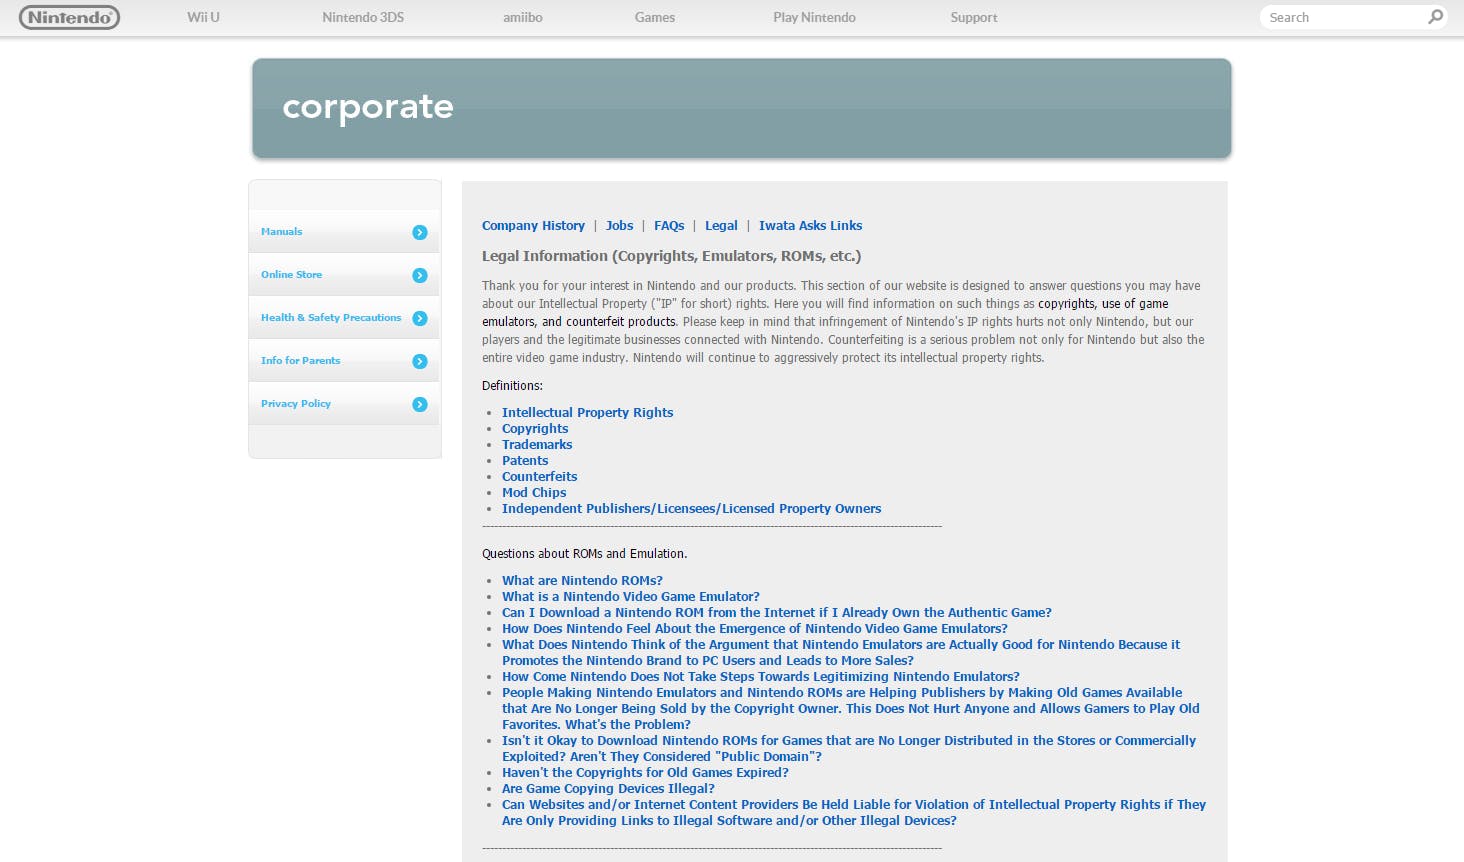Screen dimensions: 1464x862
Task: Jump to the Mod Chips definition
Action: point(534,492)
